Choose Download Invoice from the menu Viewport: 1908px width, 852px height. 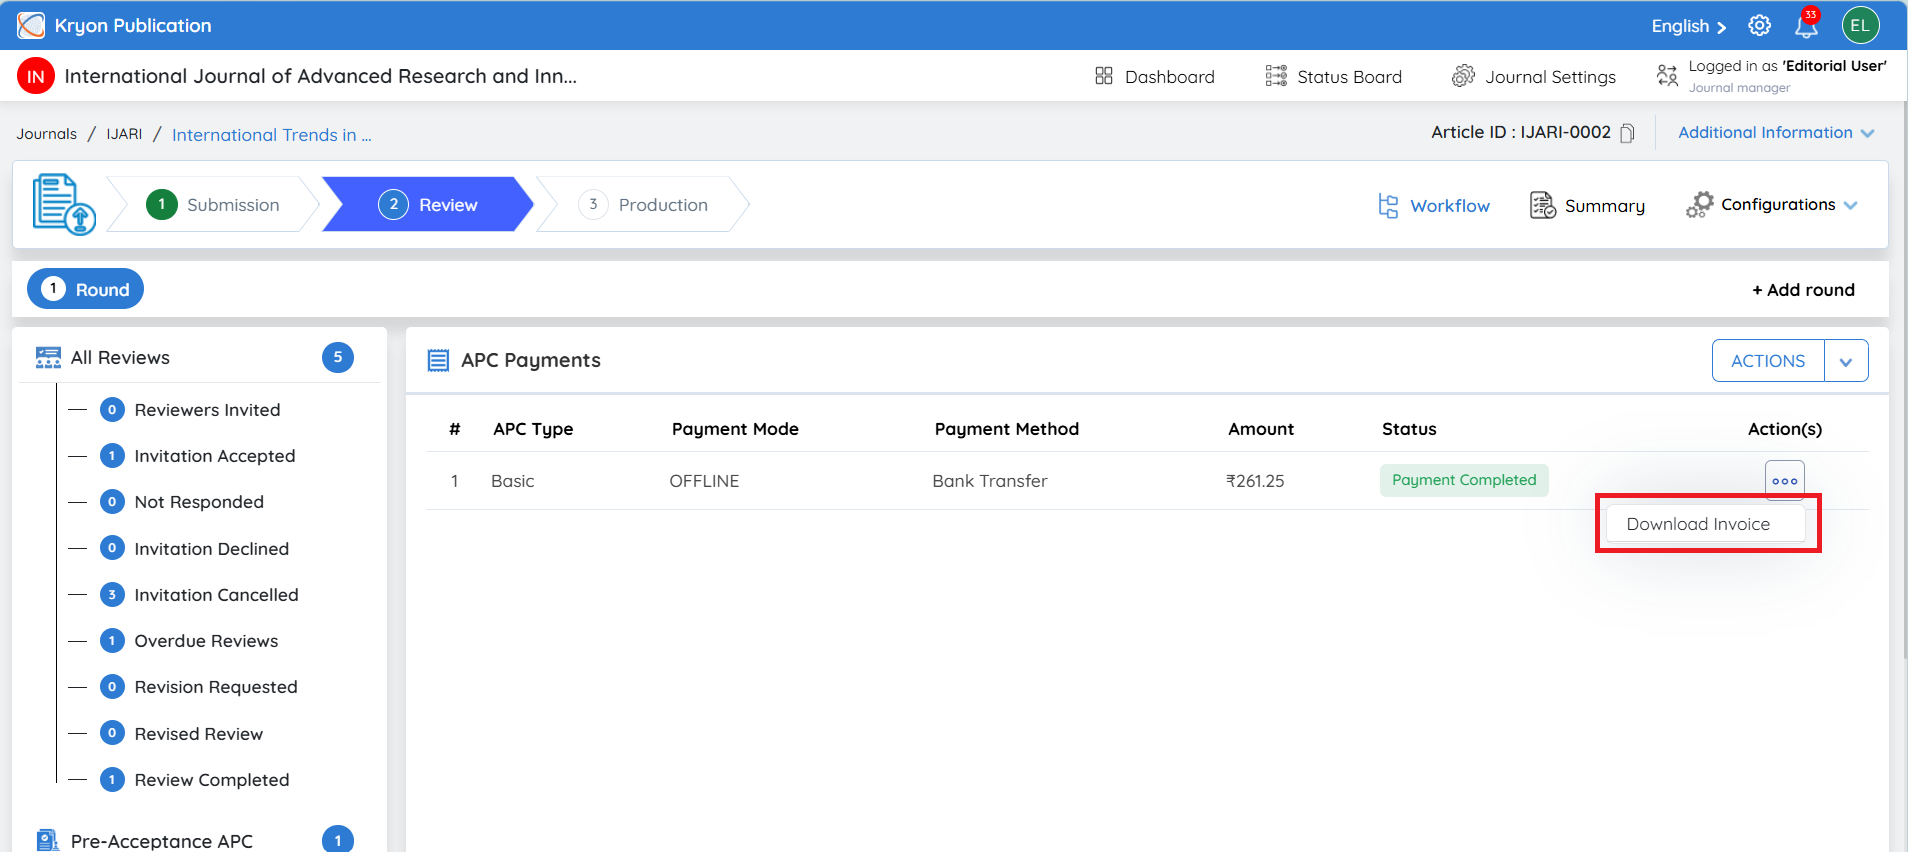tap(1706, 524)
